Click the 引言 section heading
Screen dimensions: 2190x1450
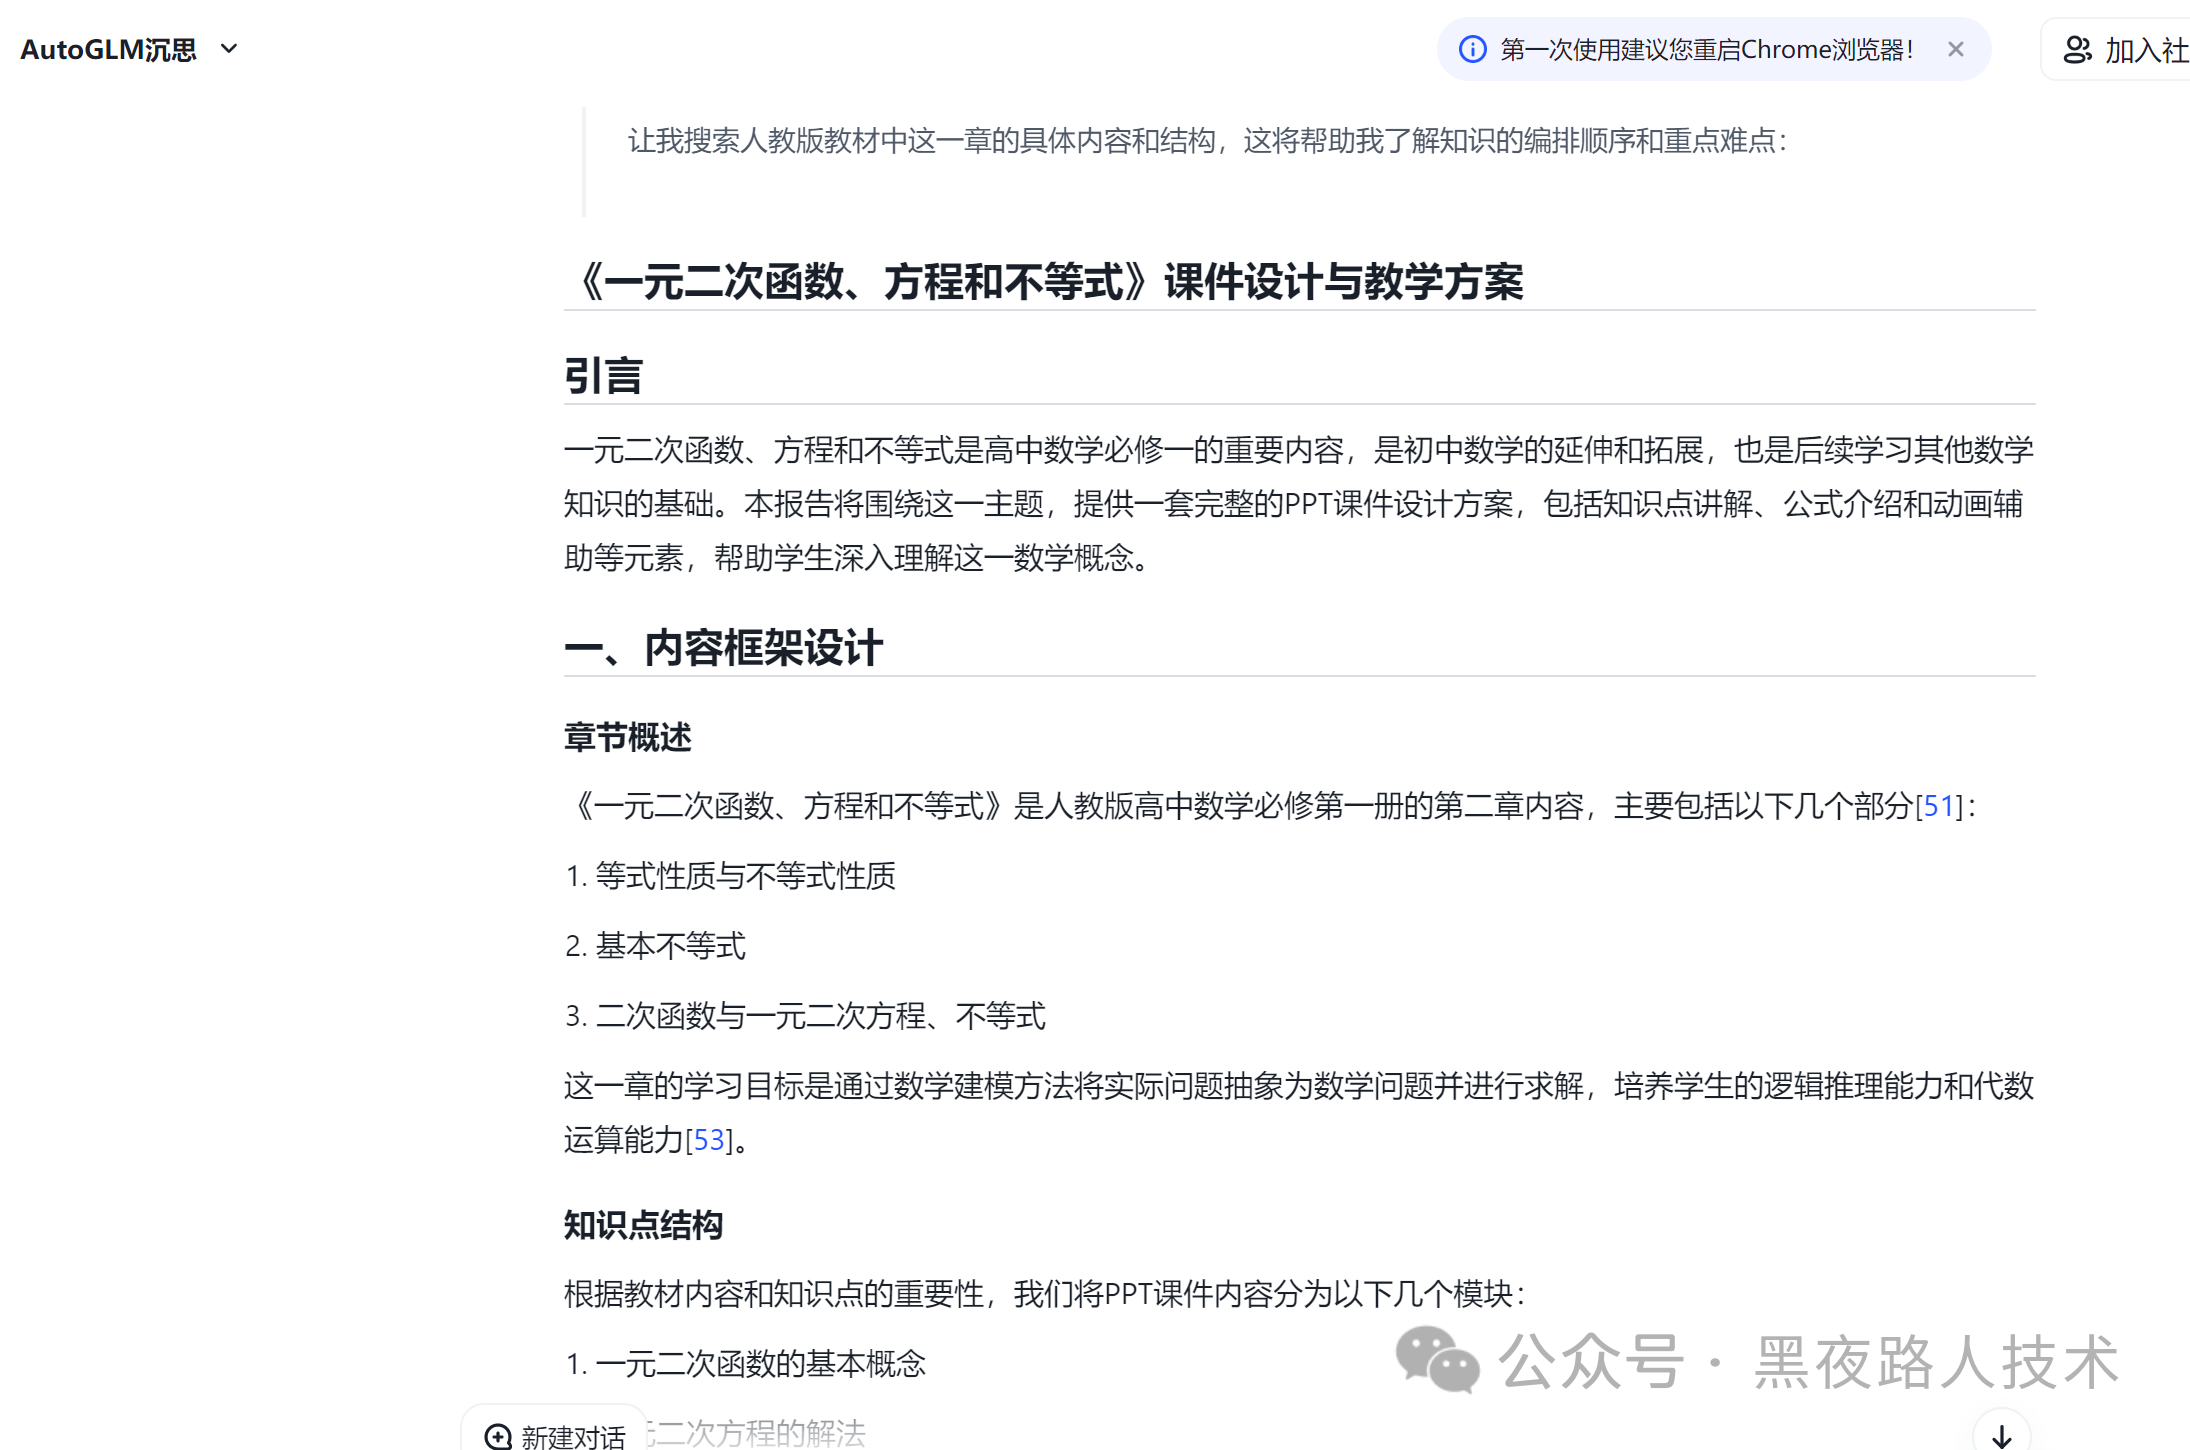603,376
